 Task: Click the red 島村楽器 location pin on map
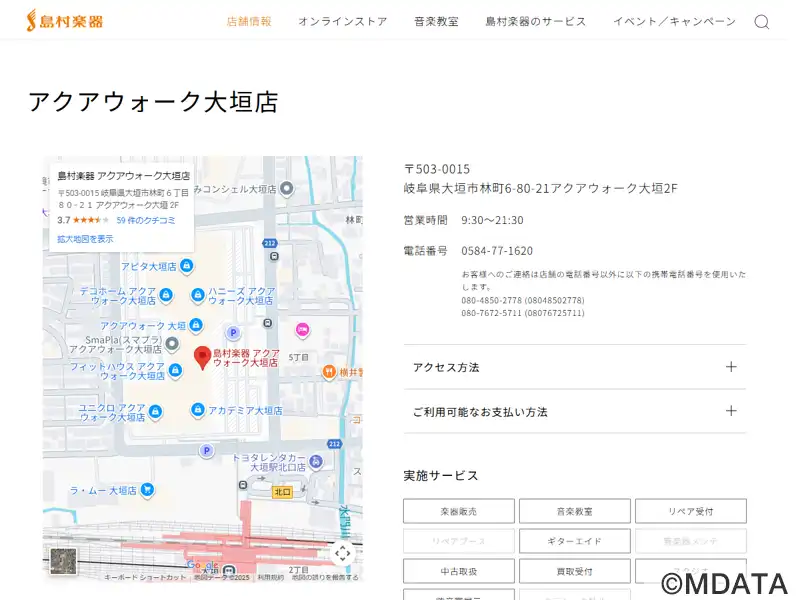point(201,357)
